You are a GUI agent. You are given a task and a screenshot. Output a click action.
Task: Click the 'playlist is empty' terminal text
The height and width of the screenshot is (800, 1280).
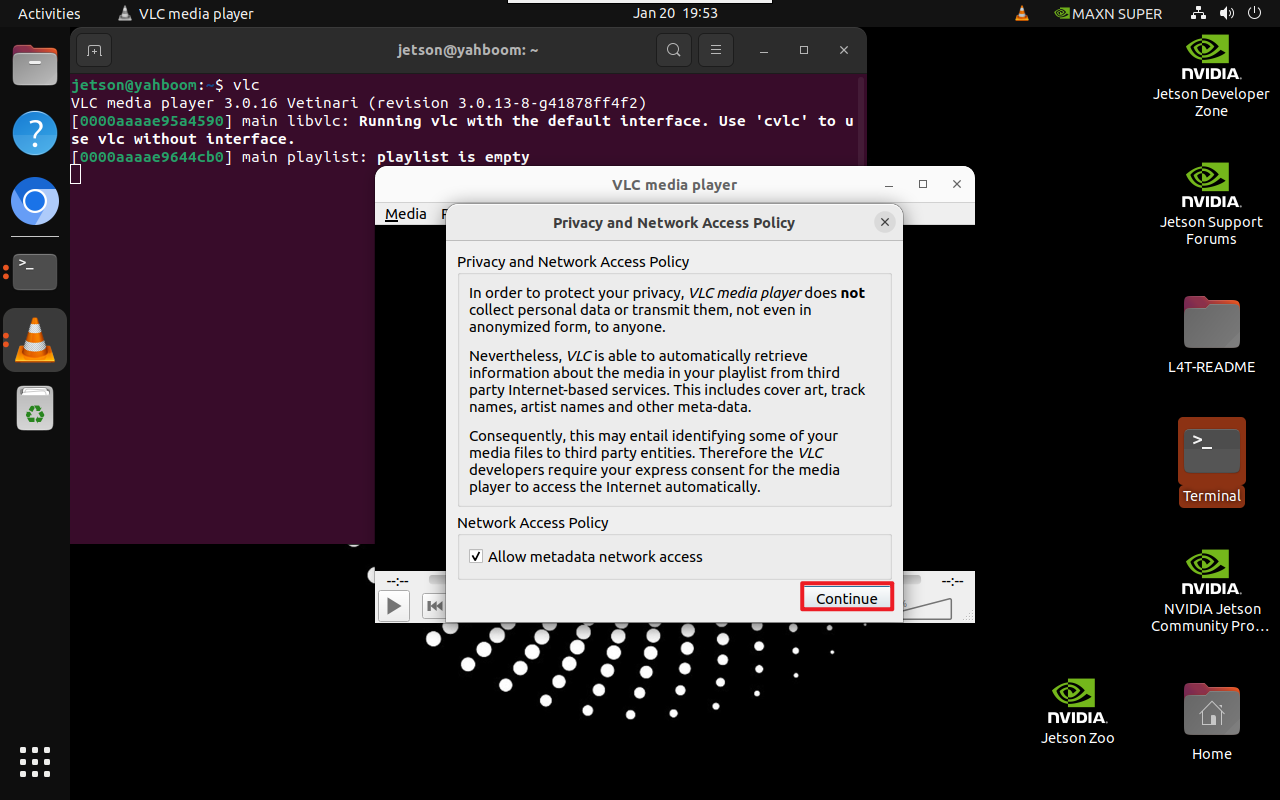[x=453, y=157]
